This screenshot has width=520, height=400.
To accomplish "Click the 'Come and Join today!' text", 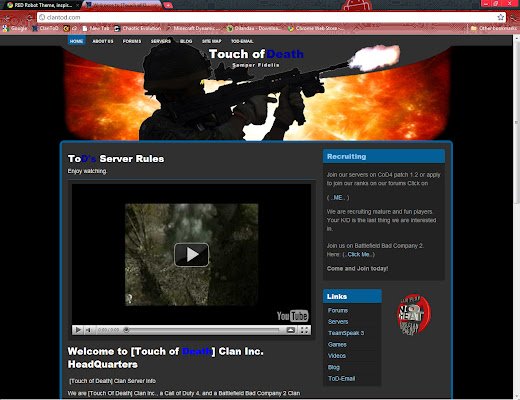I will 357,268.
